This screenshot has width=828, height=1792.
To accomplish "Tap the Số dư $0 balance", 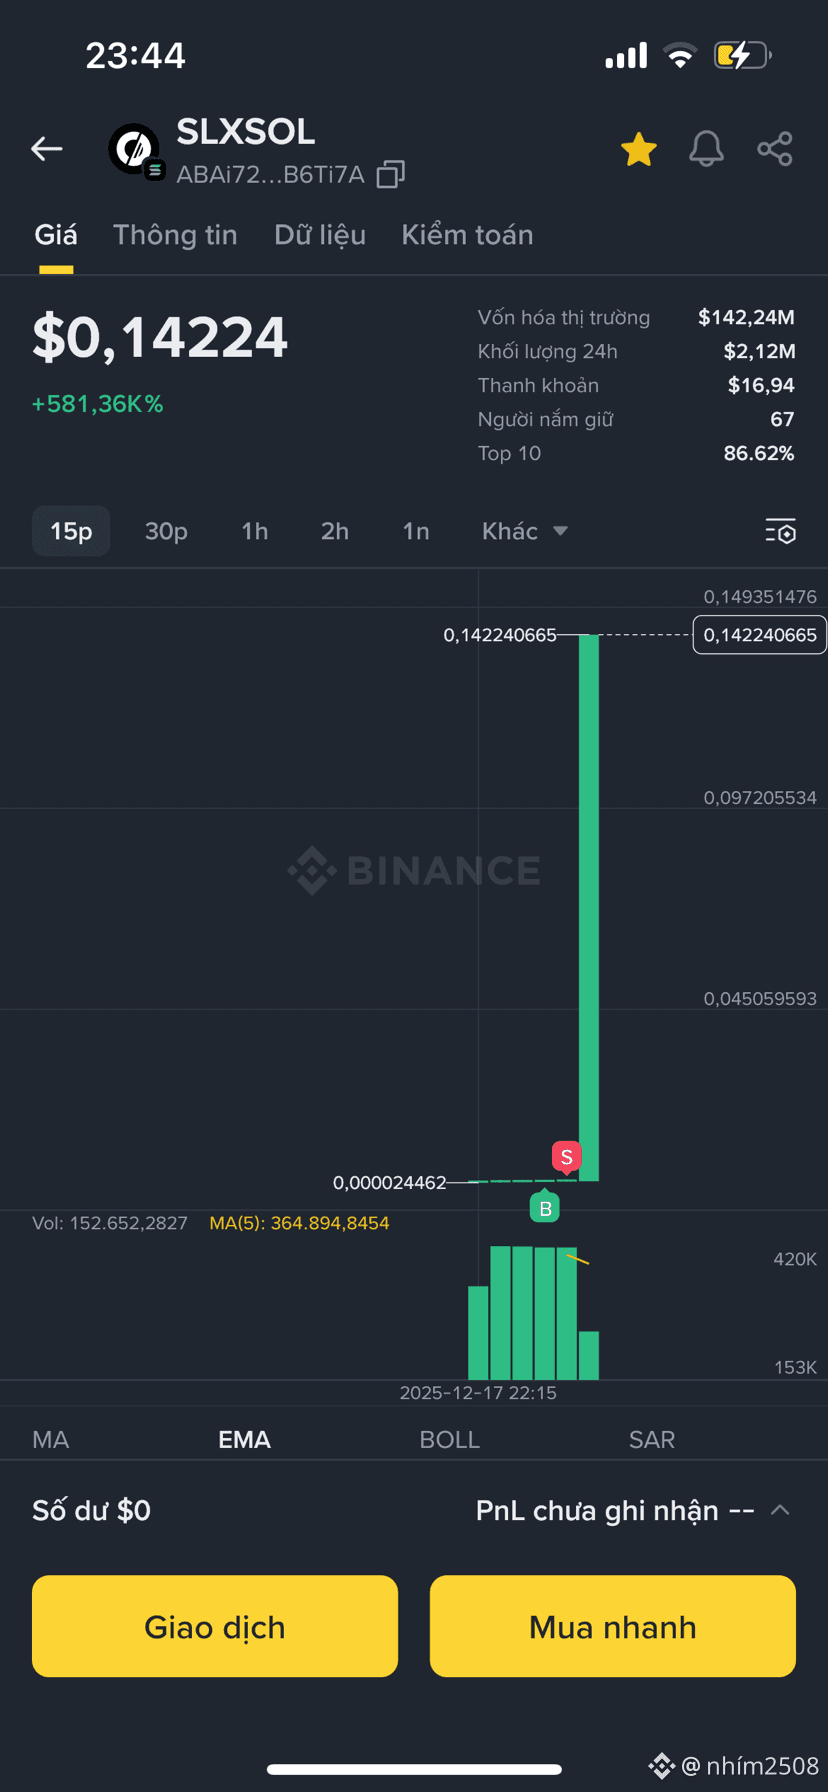I will [91, 1510].
